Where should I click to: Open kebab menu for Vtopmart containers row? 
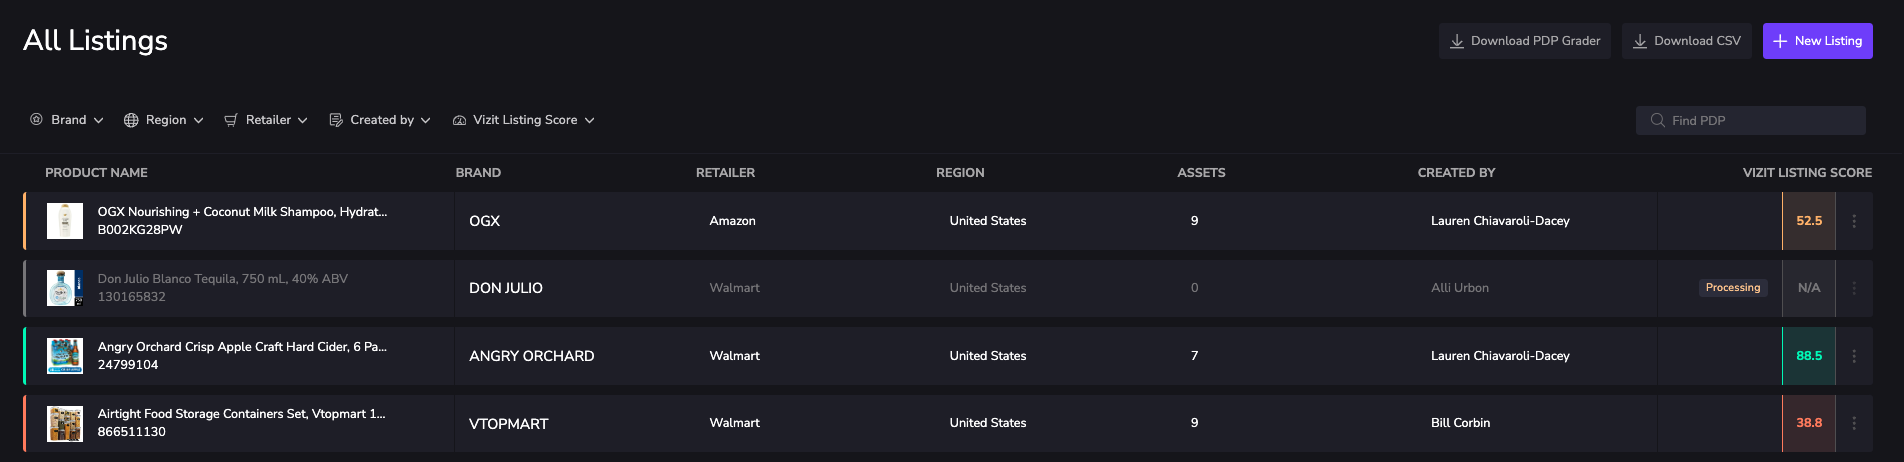click(1853, 423)
